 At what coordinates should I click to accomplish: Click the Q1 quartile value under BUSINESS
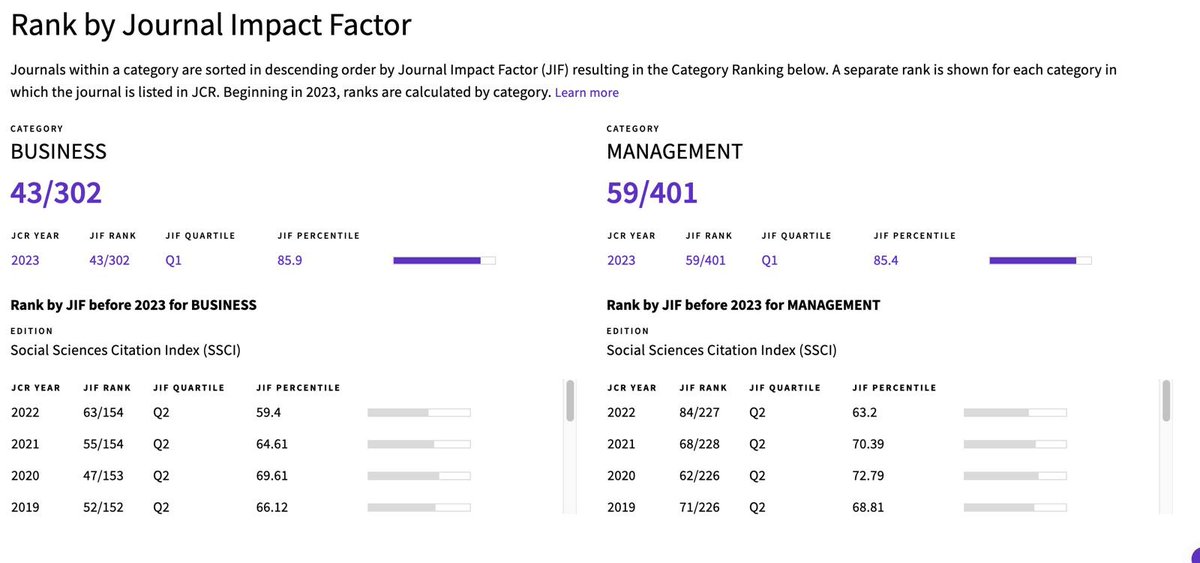coord(175,261)
